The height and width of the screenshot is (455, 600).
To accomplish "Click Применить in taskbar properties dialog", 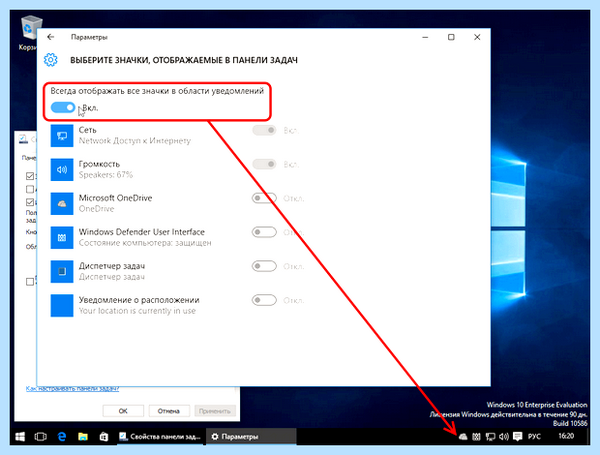I will point(215,411).
